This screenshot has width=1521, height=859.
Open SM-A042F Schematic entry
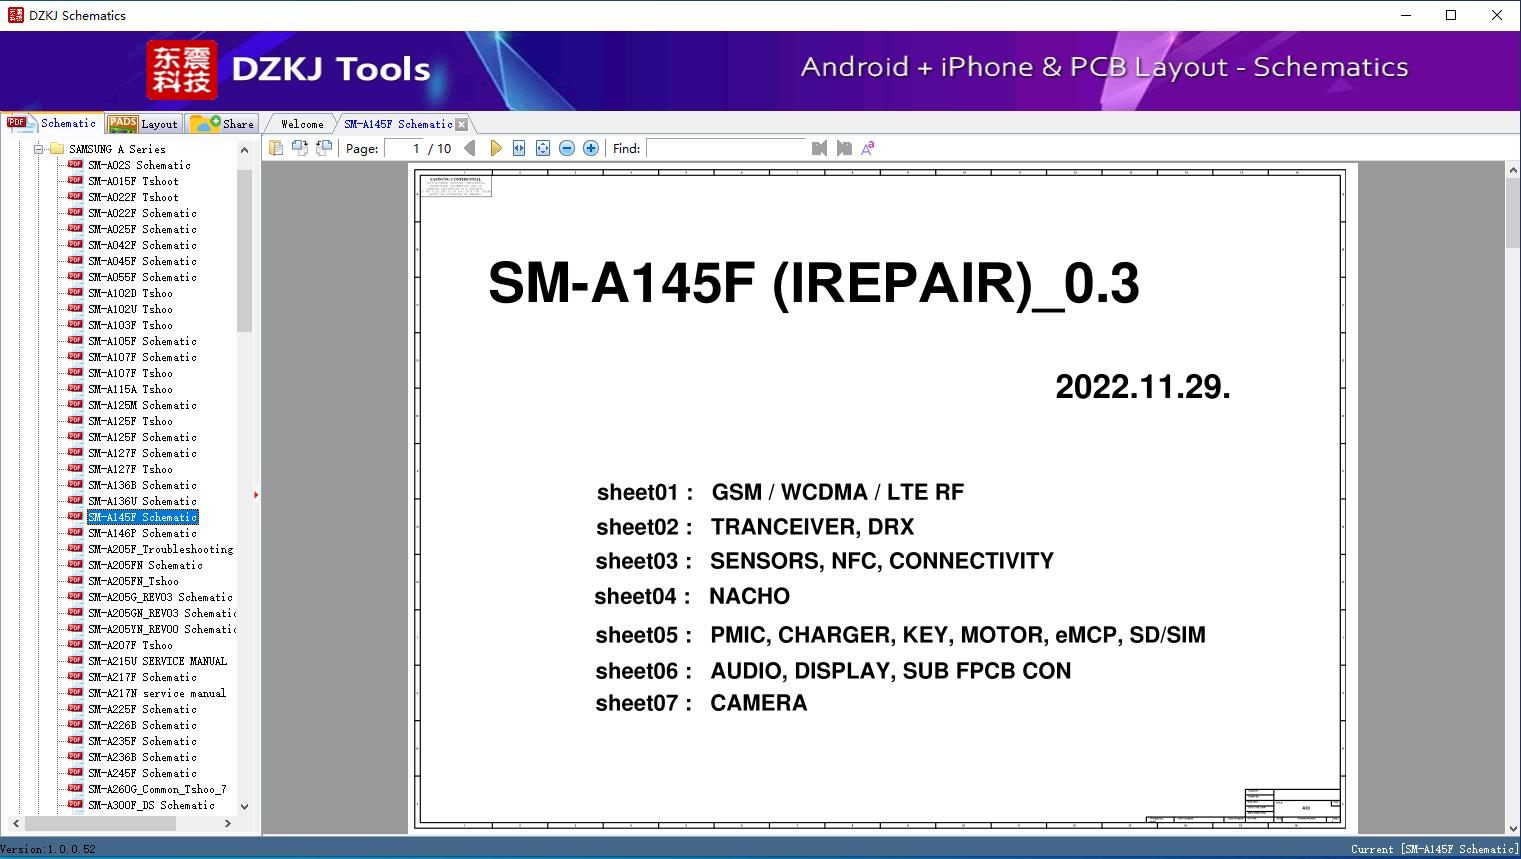(x=142, y=245)
